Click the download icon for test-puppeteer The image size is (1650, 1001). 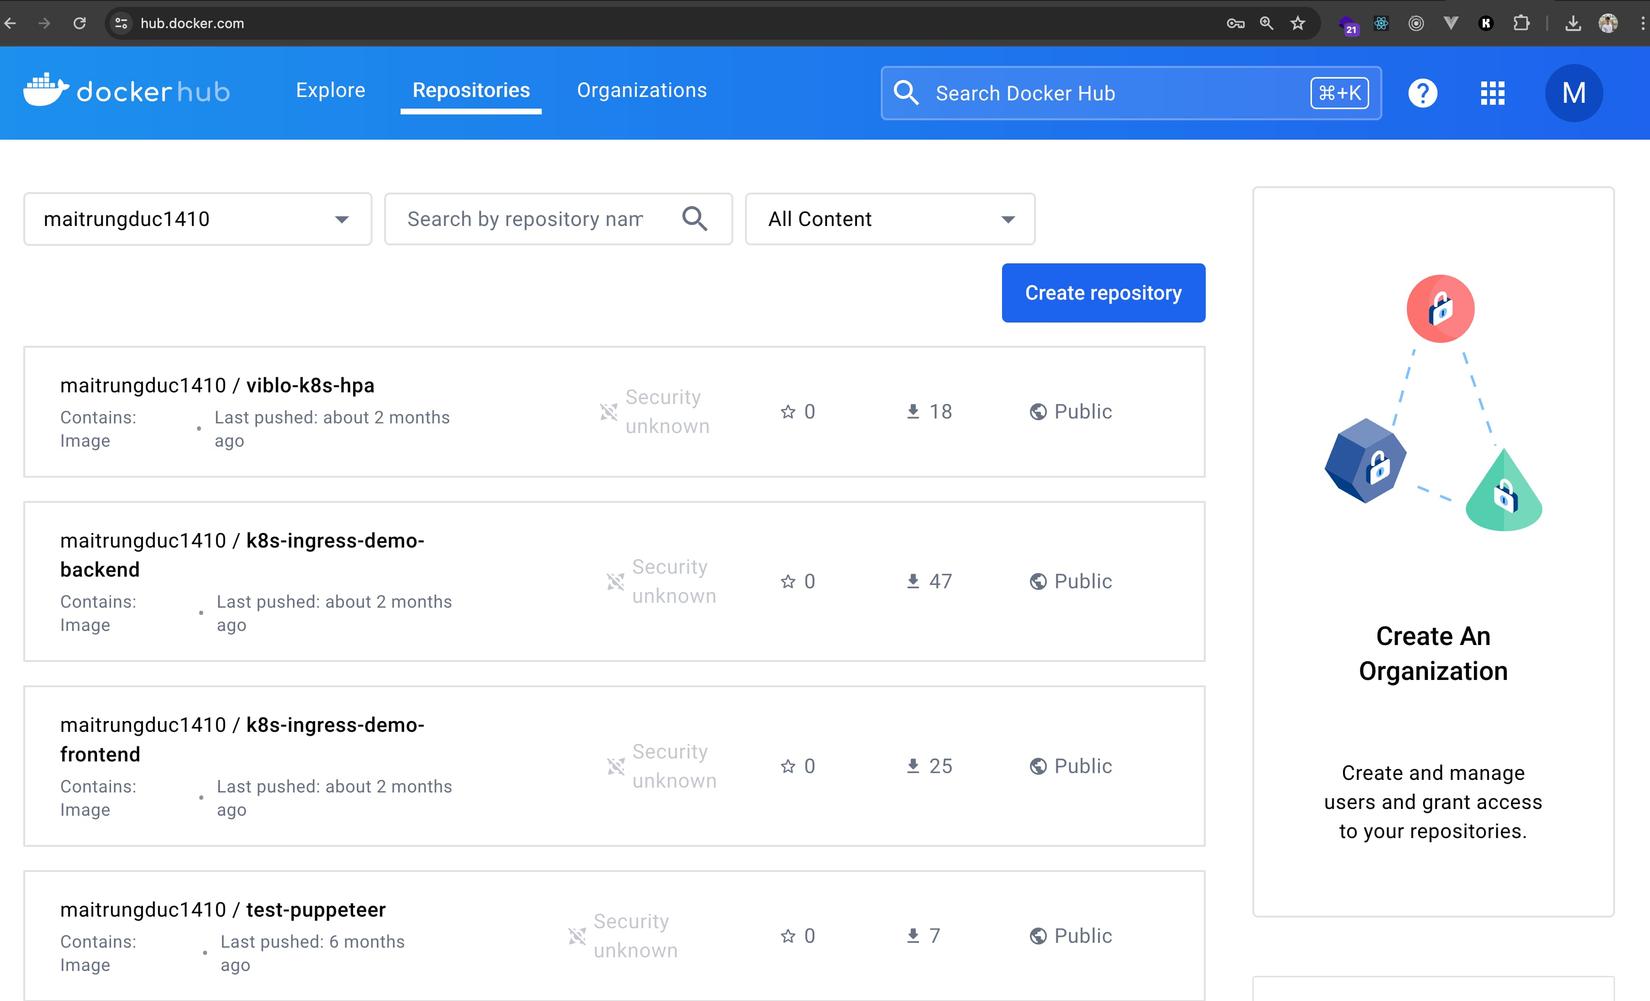coord(913,936)
